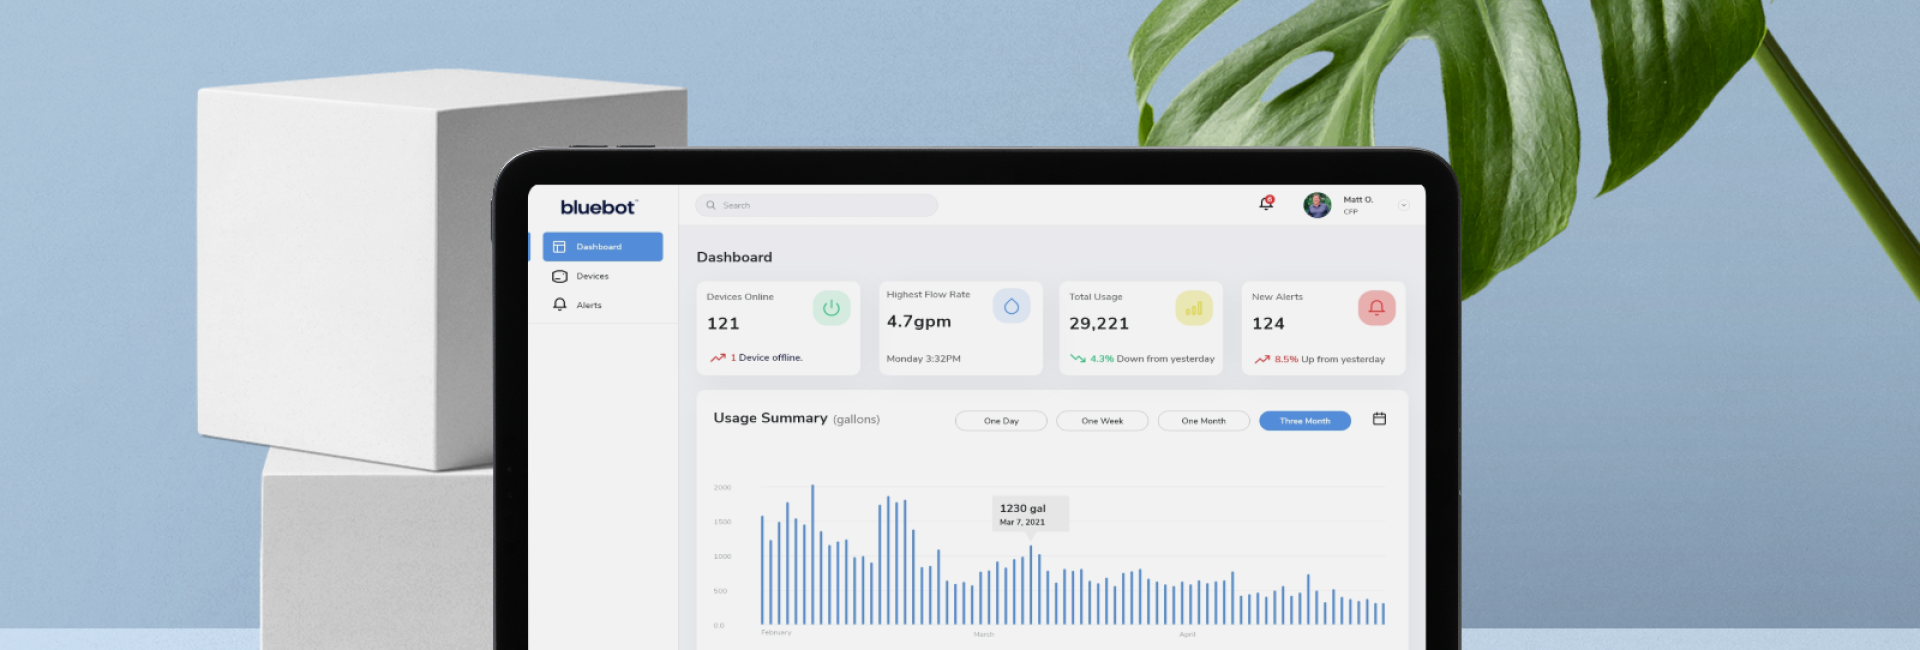Viewport: 1920px width, 650px height.
Task: Click the Search input field
Action: [x=816, y=205]
